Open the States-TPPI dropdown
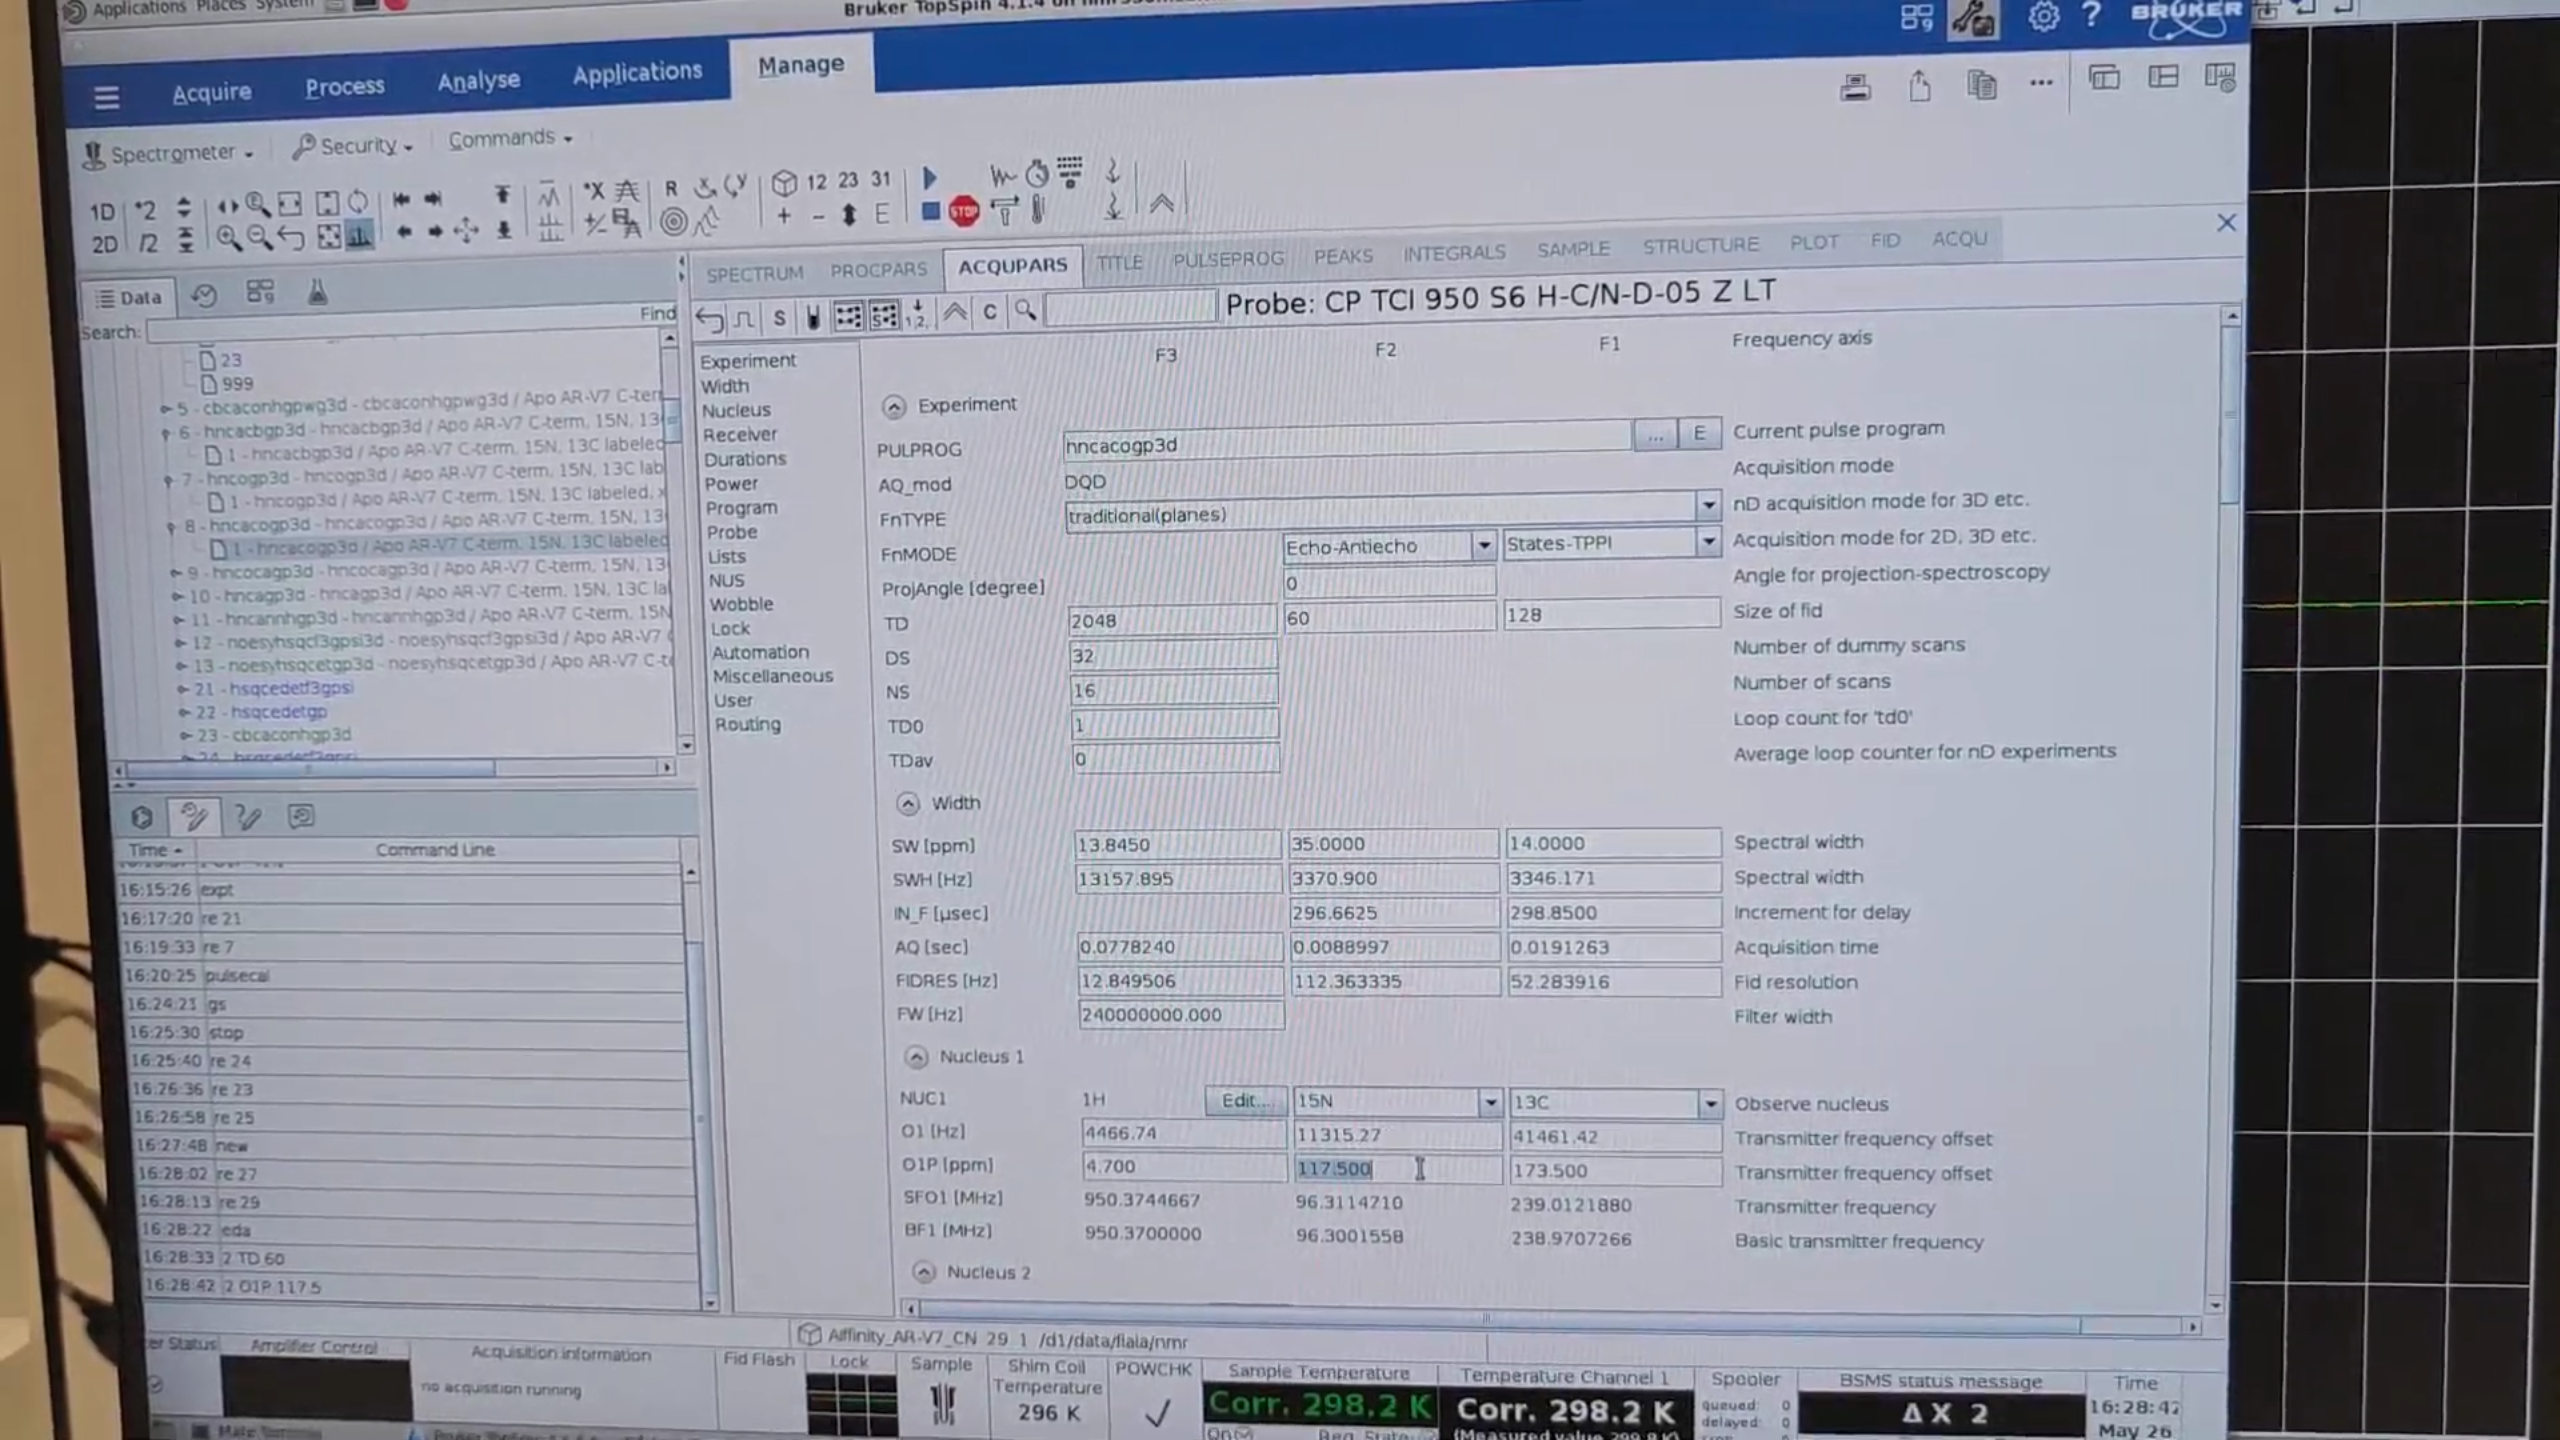This screenshot has width=2560, height=1440. [x=1708, y=542]
